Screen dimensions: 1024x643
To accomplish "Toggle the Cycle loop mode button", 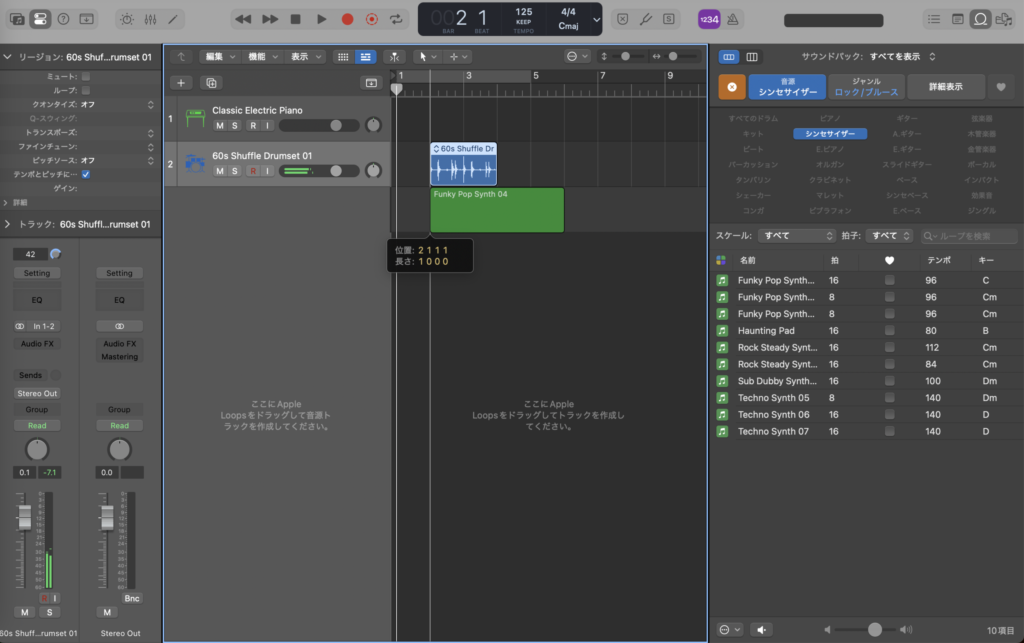I will click(x=397, y=19).
